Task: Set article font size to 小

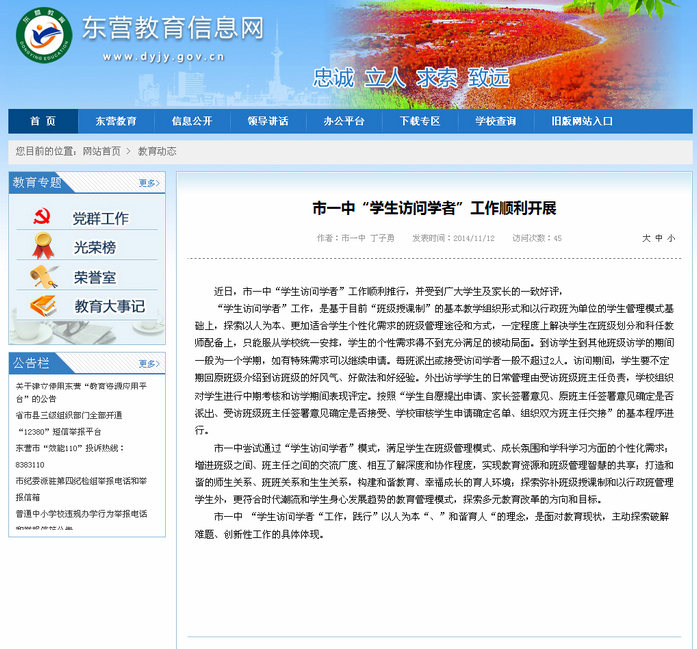Action: 671,238
